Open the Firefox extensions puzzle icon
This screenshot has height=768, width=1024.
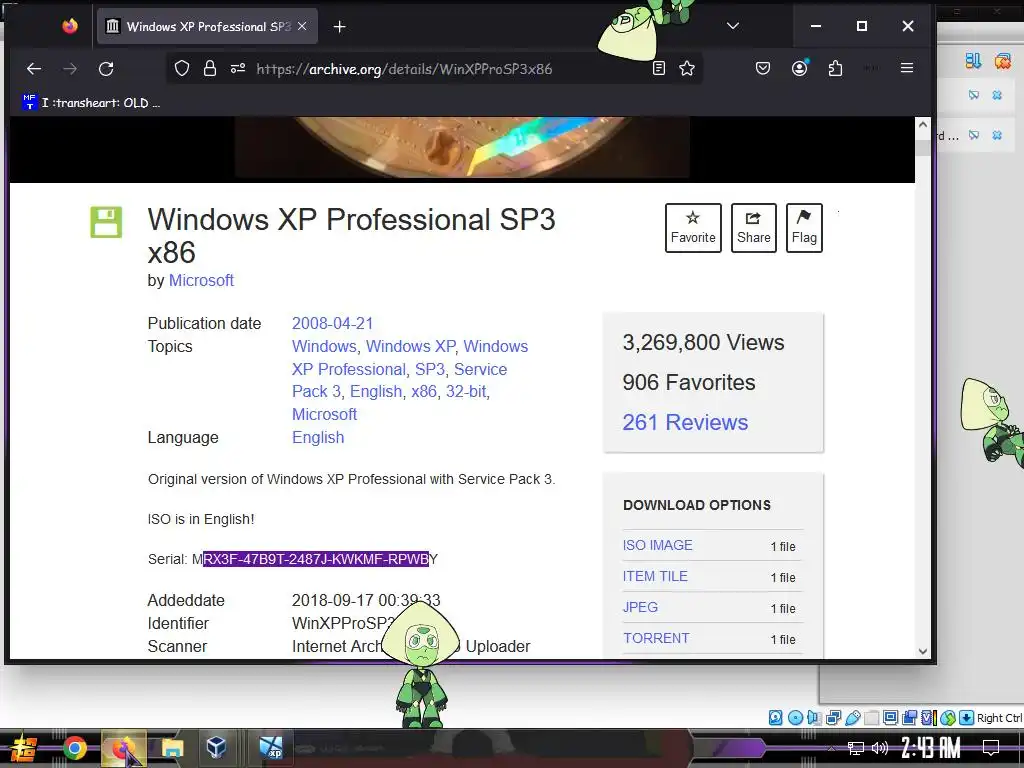(835, 68)
